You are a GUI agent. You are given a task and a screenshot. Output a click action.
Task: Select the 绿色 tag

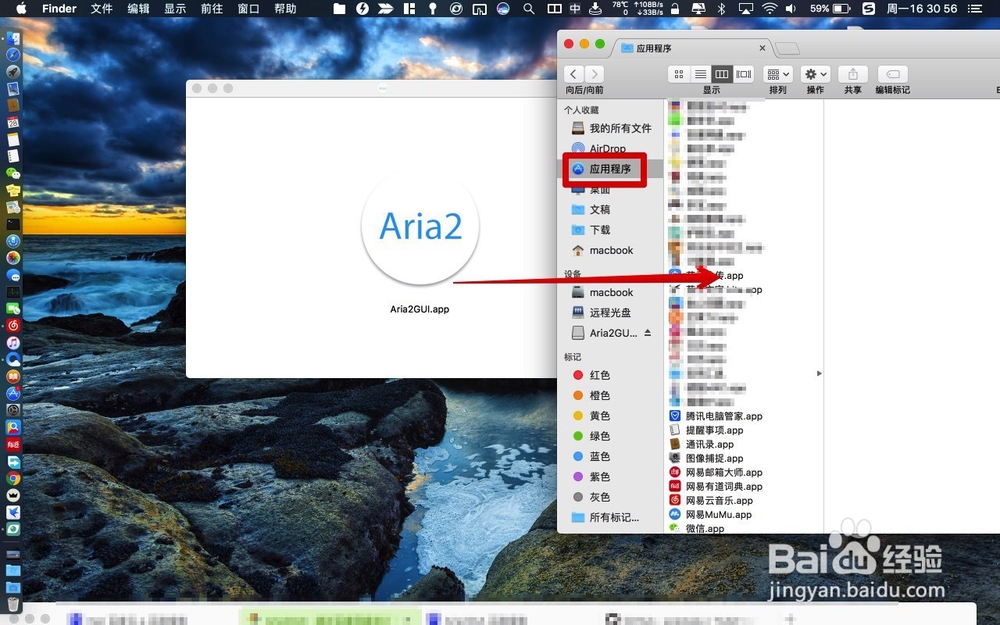[x=599, y=436]
